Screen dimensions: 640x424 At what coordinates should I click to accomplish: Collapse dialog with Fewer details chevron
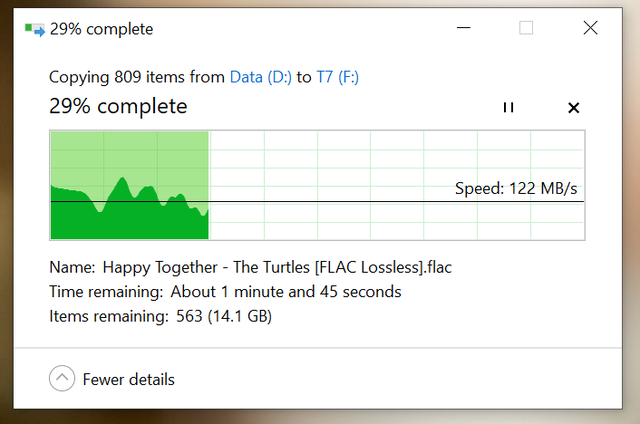point(62,378)
